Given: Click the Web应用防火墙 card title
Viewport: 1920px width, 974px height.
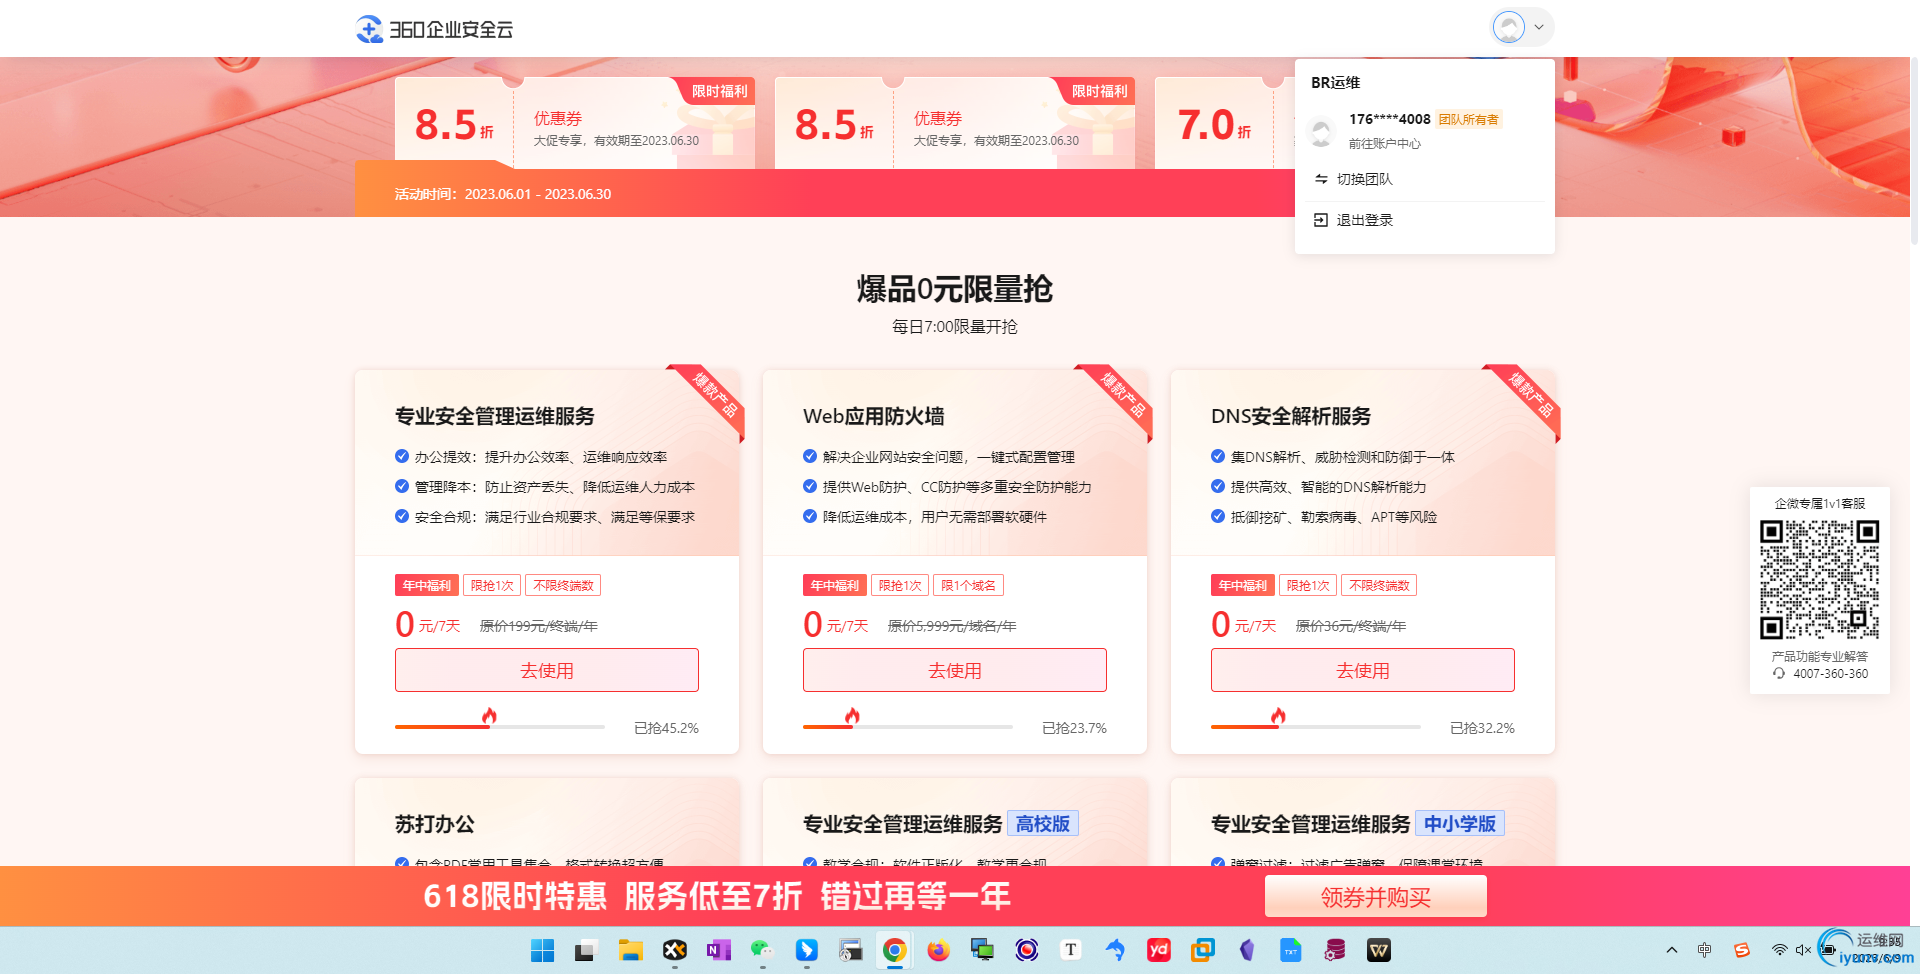Looking at the screenshot, I should click(874, 416).
